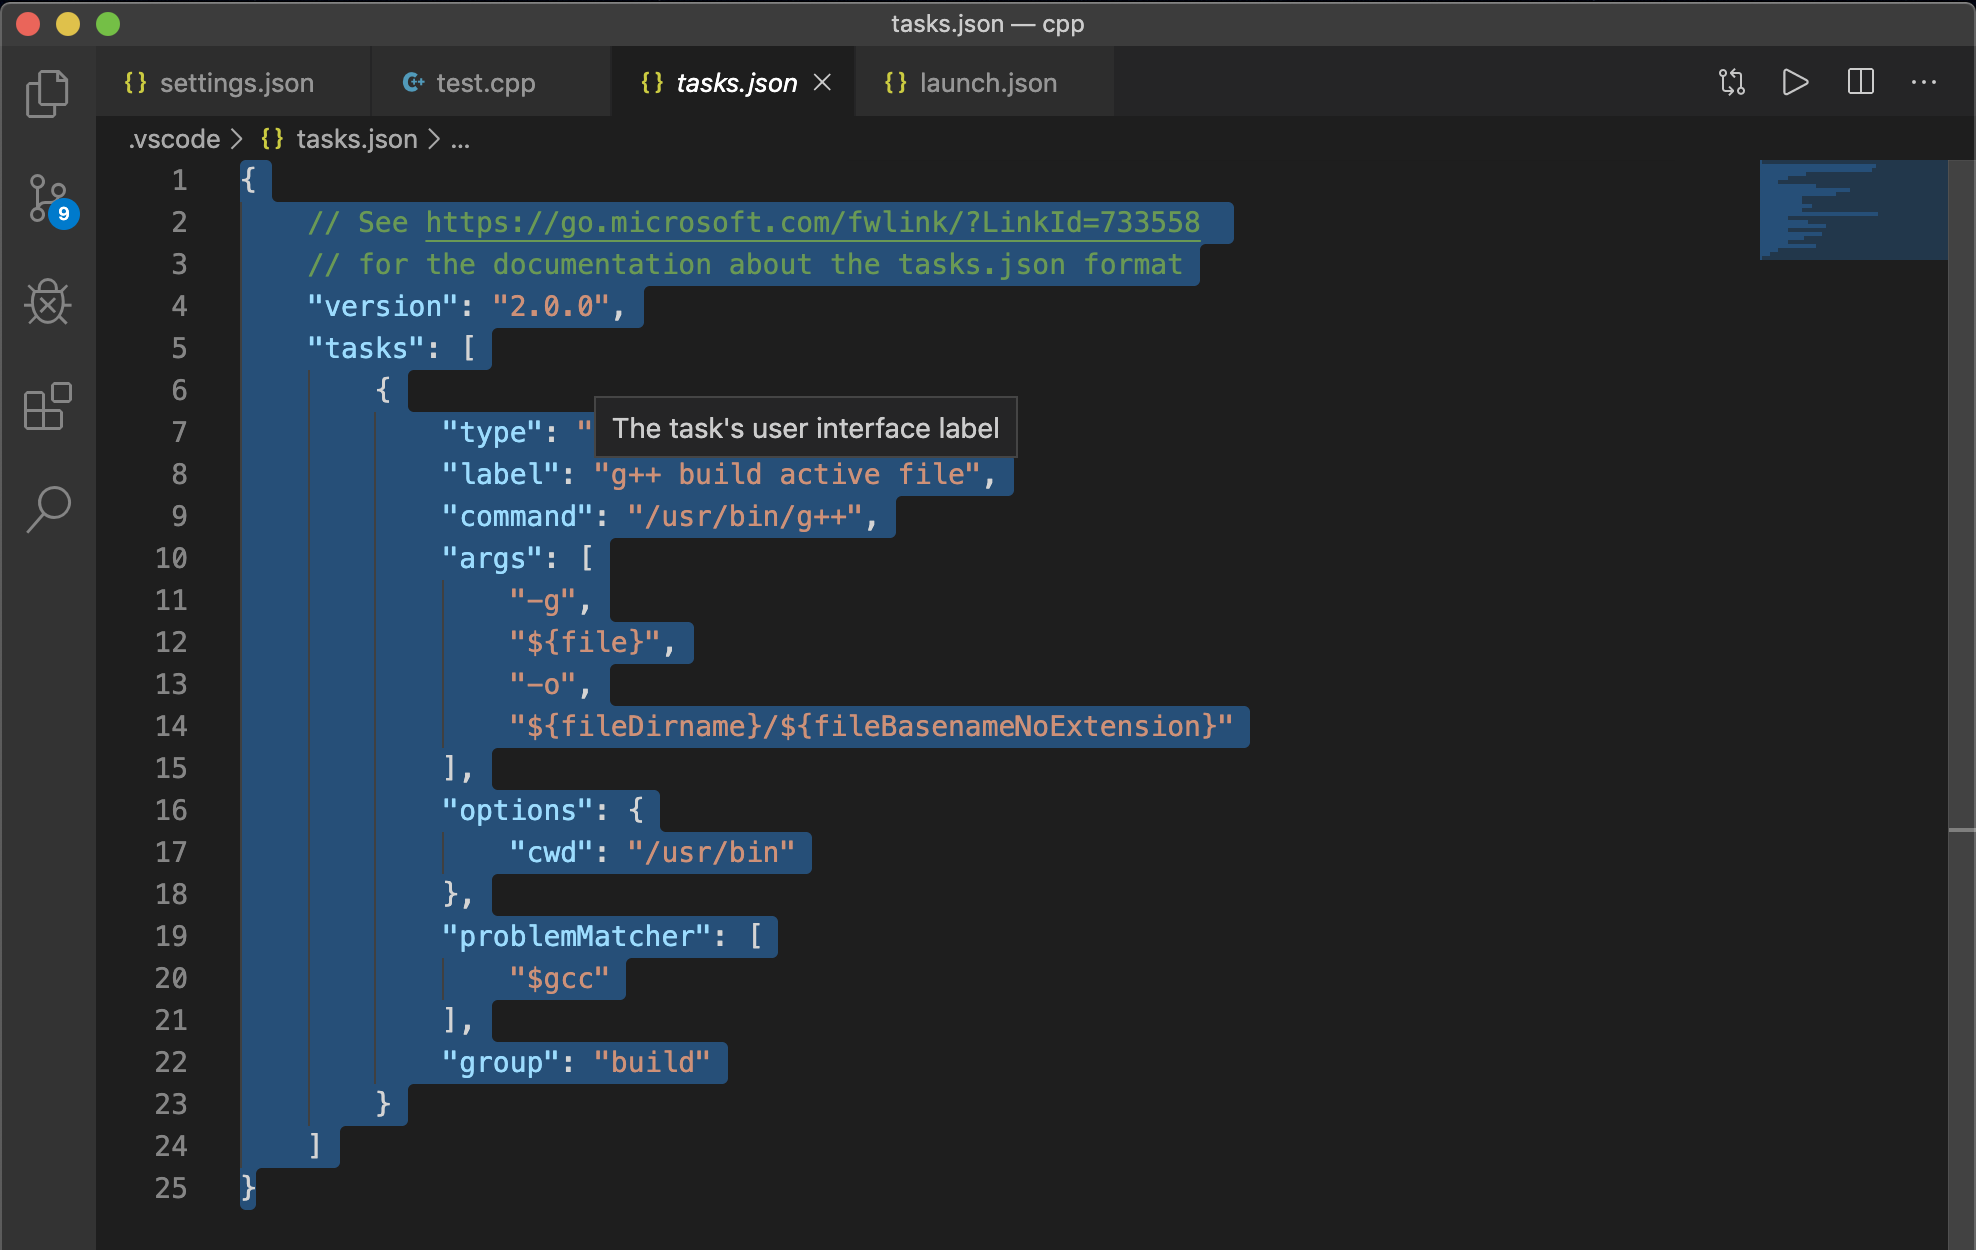Click the .vscode breadcrumb folder
This screenshot has width=1976, height=1250.
click(175, 139)
